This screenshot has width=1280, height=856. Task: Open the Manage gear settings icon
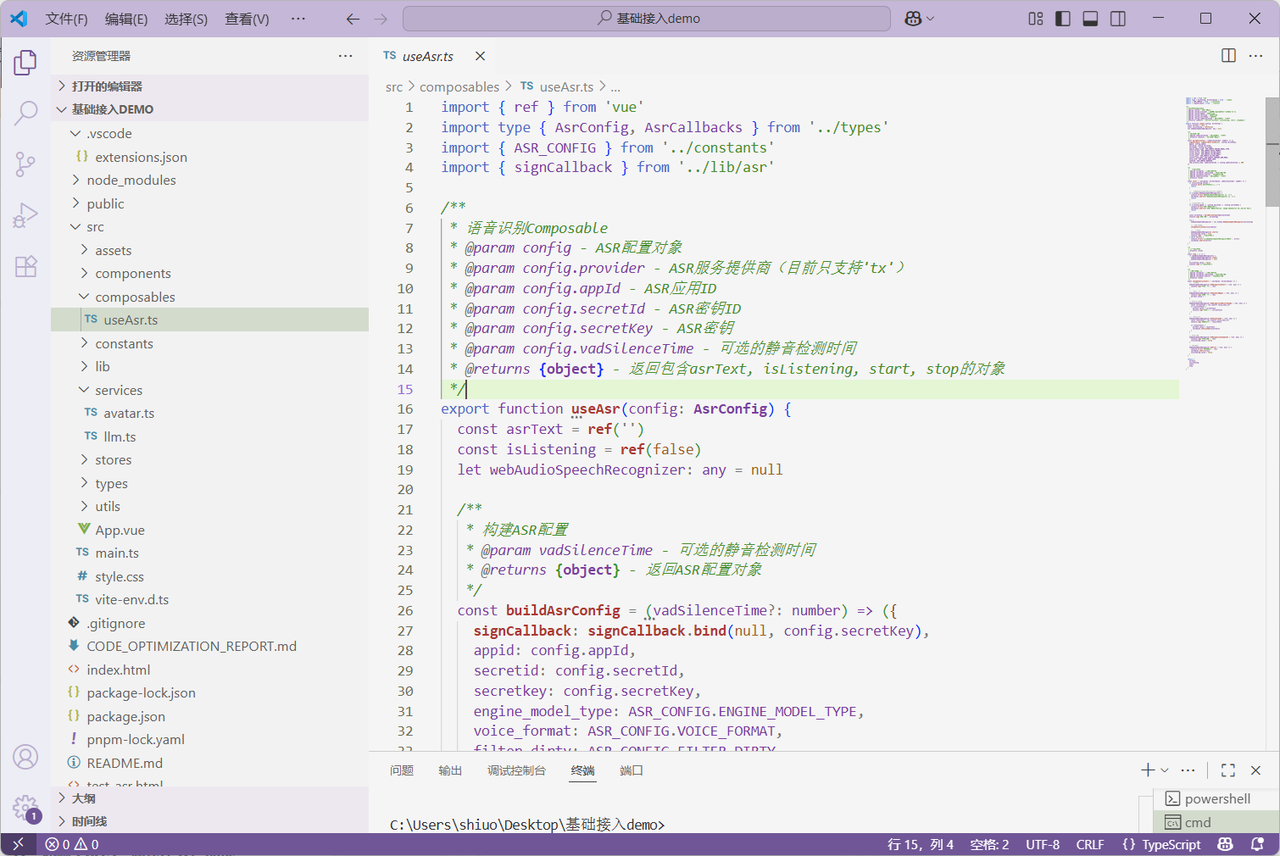tap(26, 808)
